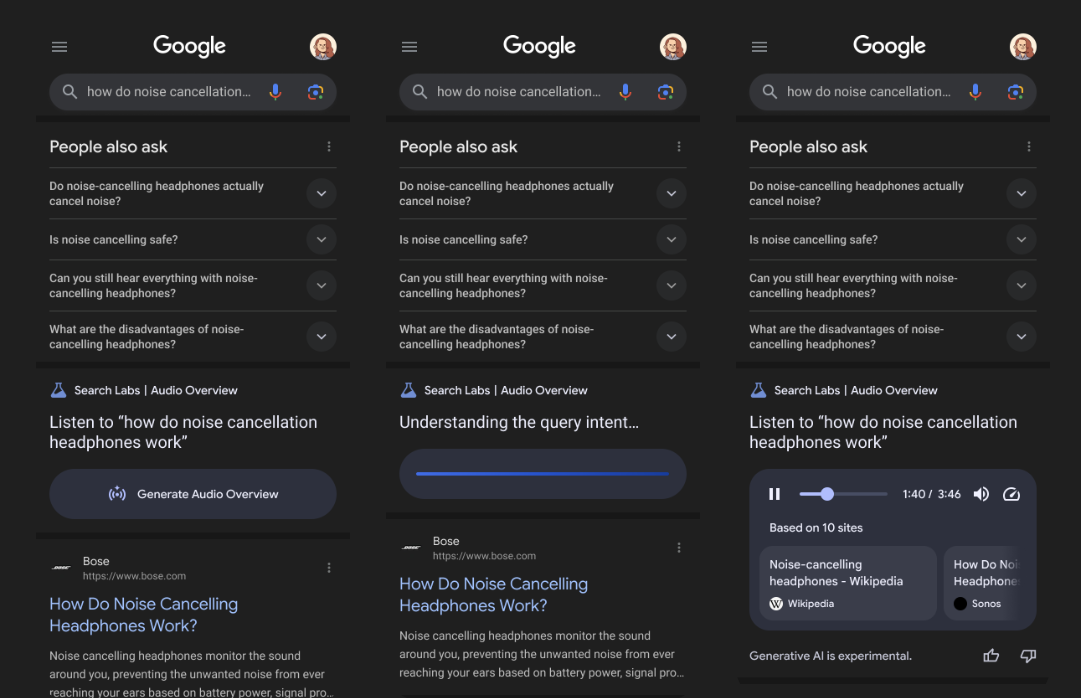Expand "Can you still hear everything" on third screen
Screen dimensions: 1081x698
[1021, 286]
